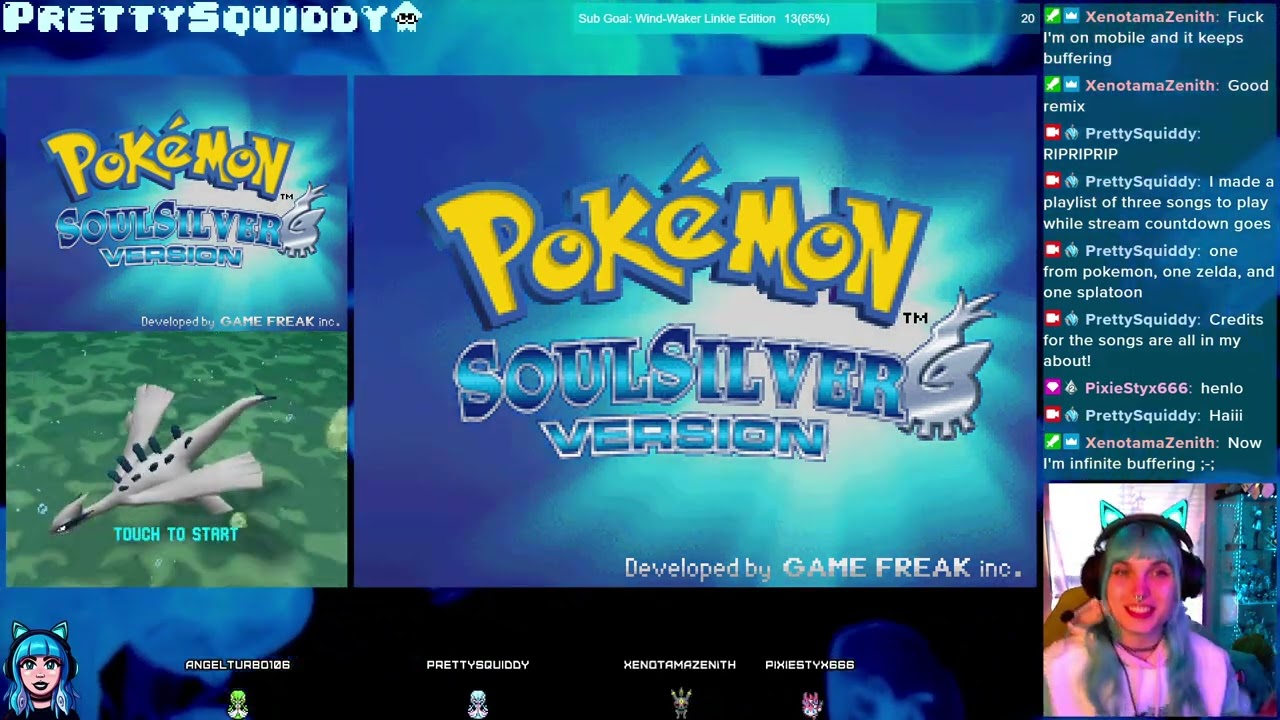Open XenotamaZenith name on 'Good remix' message
Viewport: 1280px width, 720px height.
(1150, 85)
